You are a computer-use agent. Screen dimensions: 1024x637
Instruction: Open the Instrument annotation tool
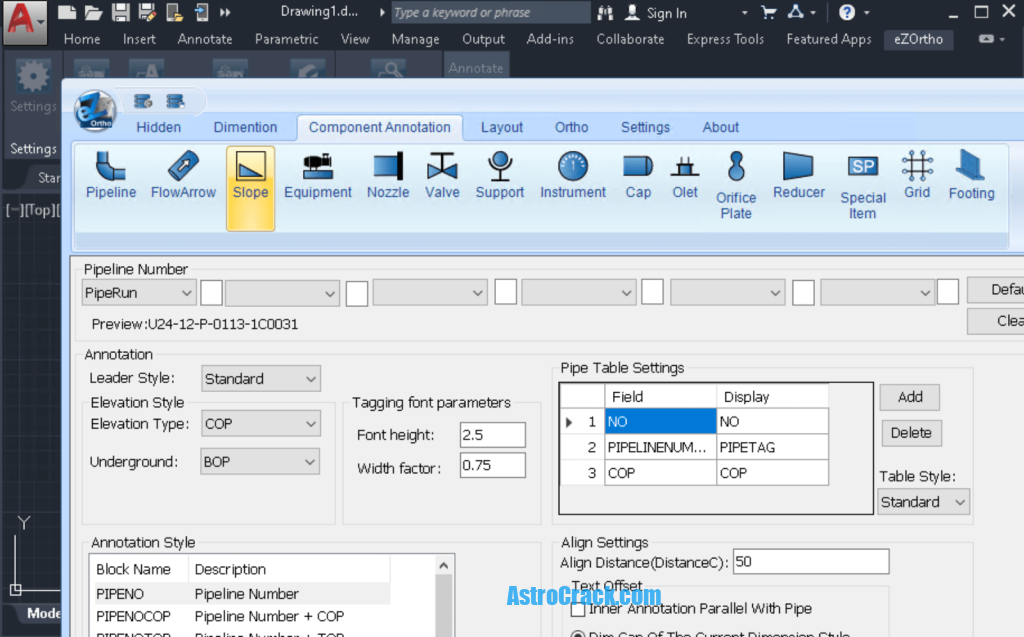572,175
